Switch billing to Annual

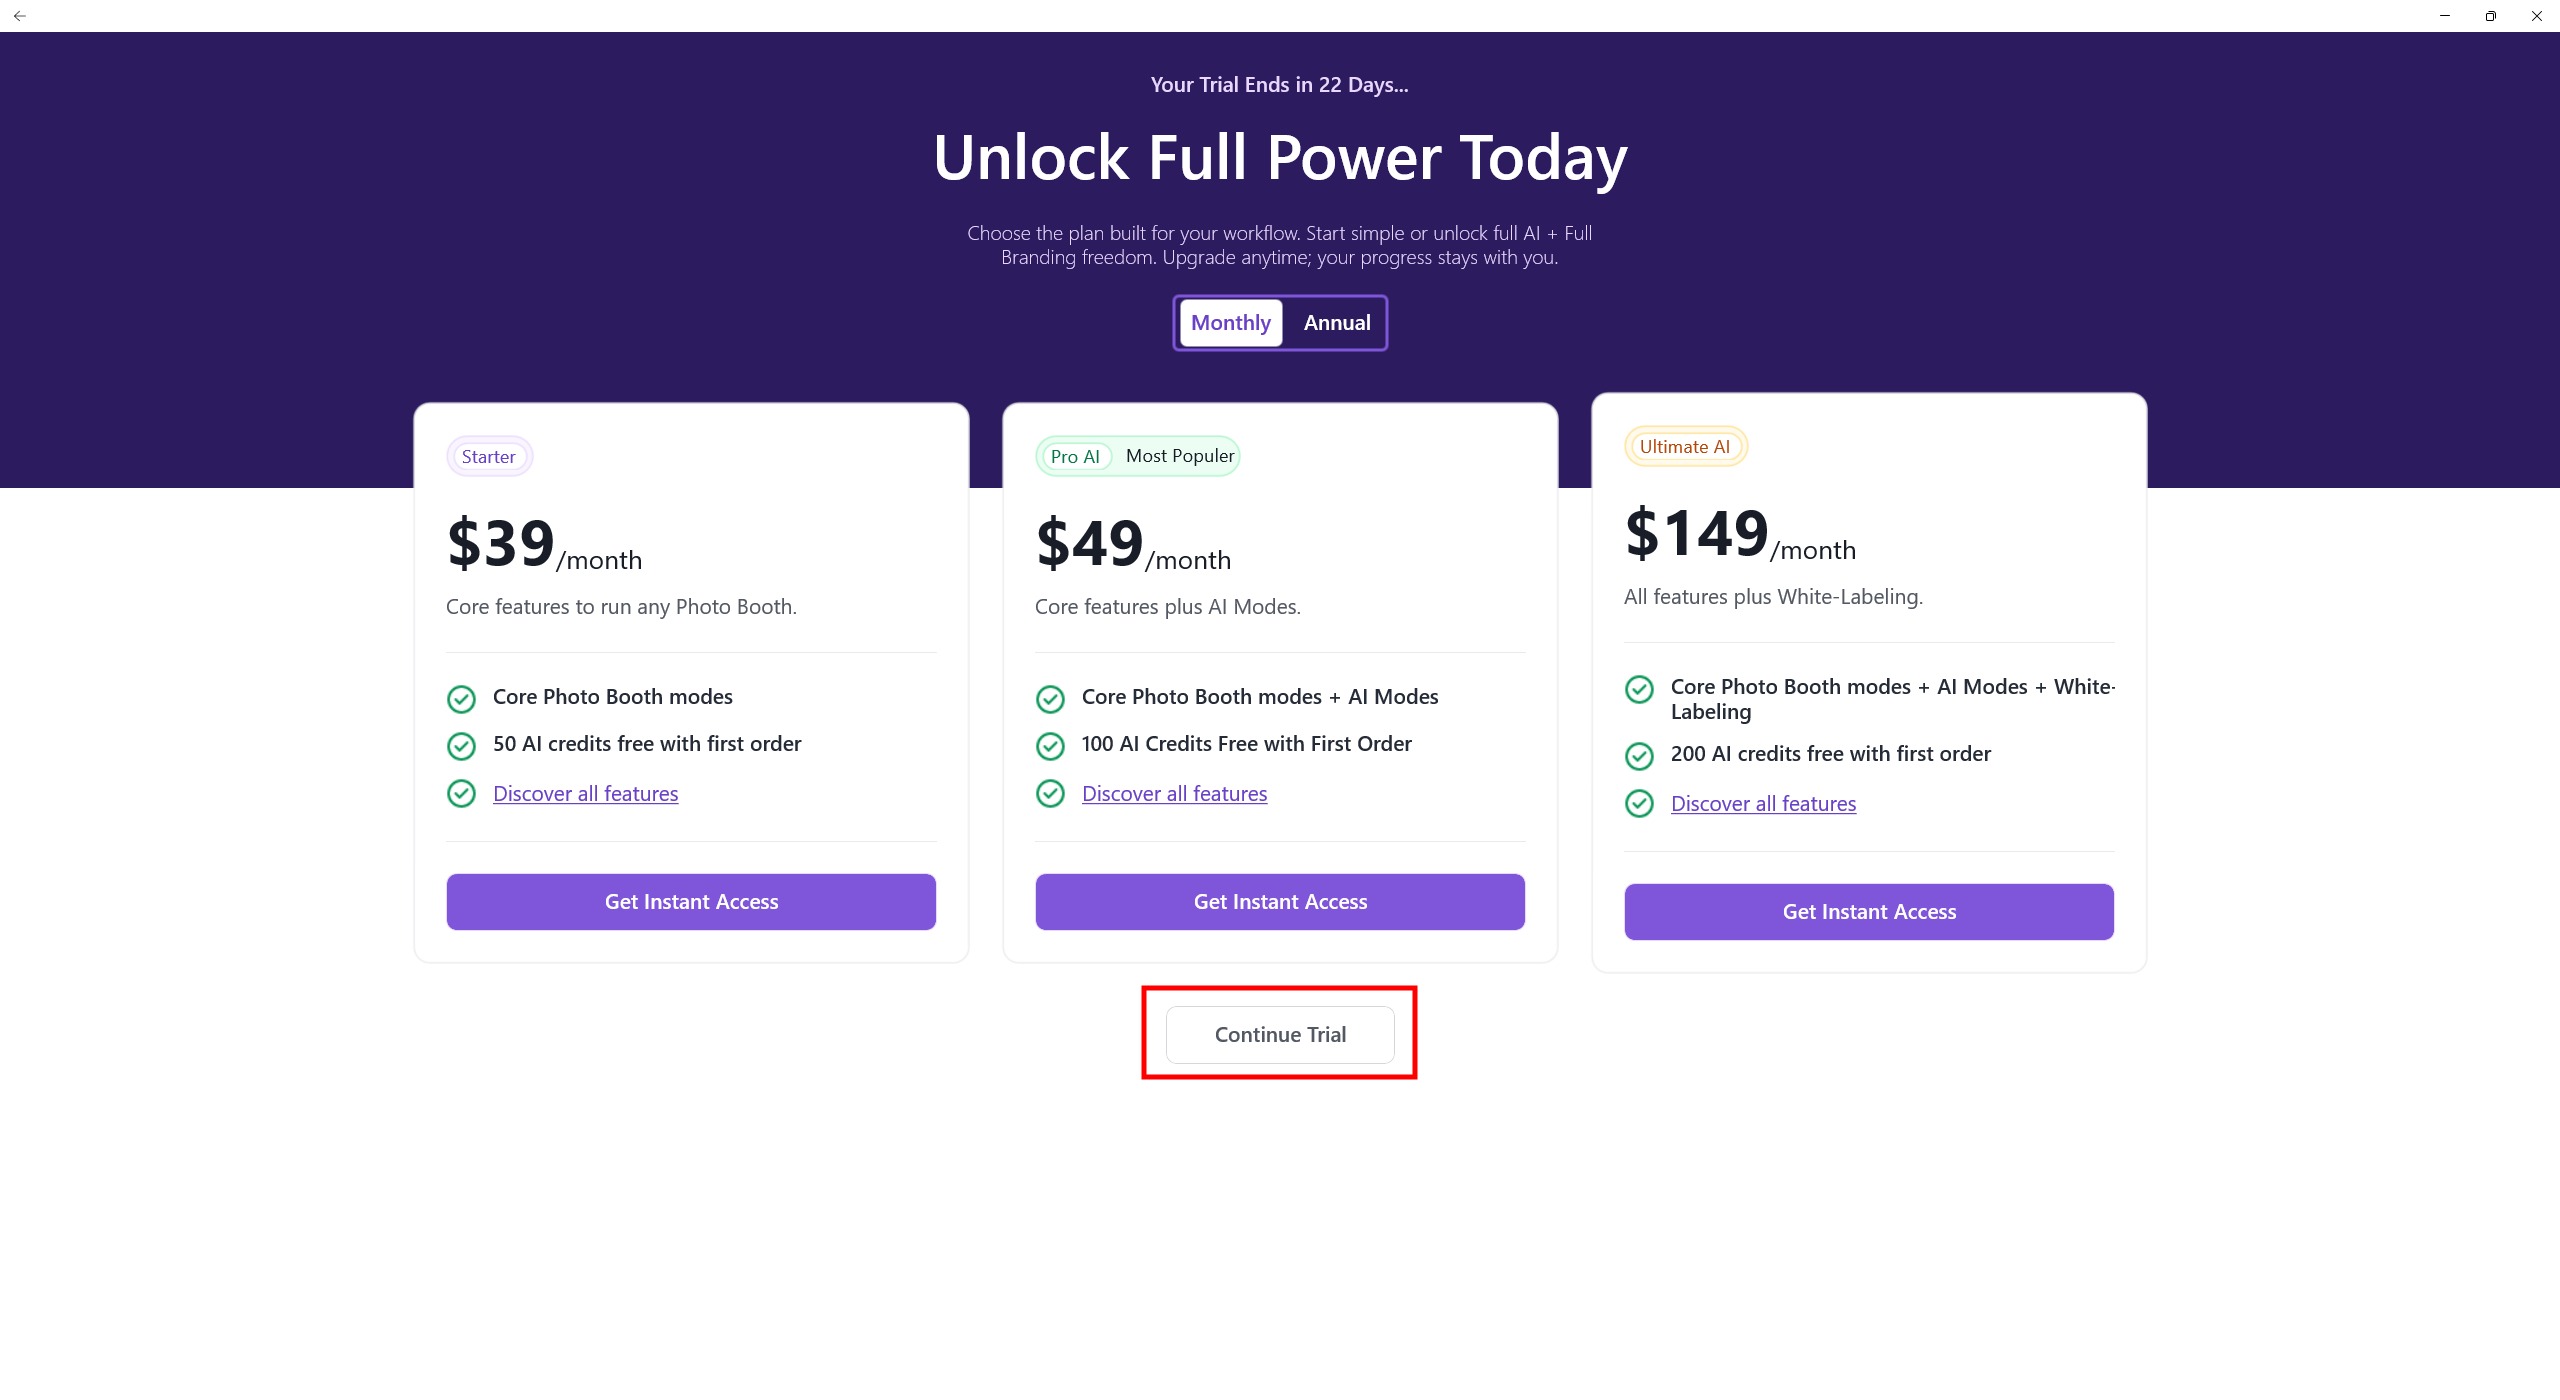click(1336, 323)
